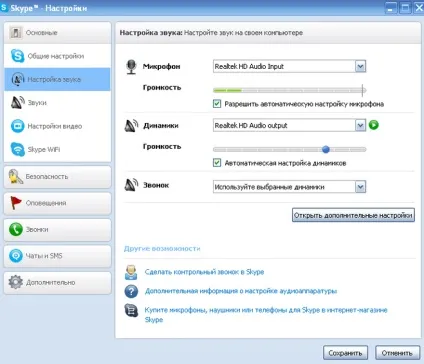Click the microphone Громкость level bar
424x364 pixels.
pyautogui.click(x=289, y=90)
